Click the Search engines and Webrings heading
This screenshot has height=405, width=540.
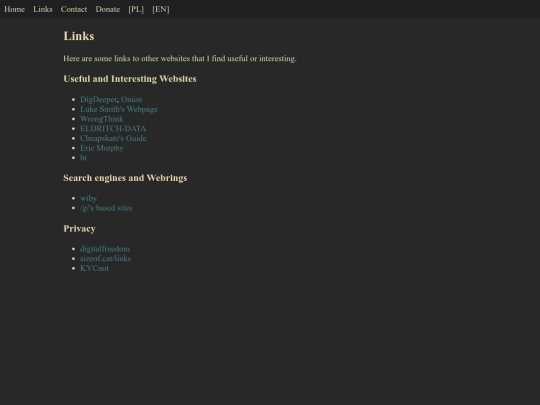coord(125,178)
